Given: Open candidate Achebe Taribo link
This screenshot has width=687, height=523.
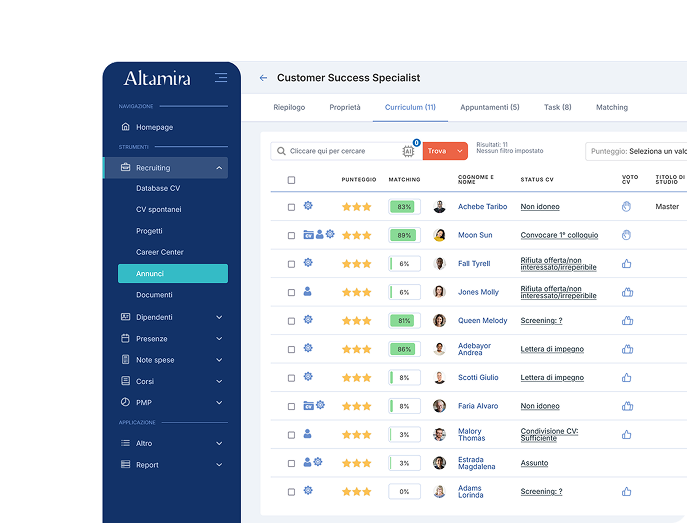Looking at the screenshot, I should click(482, 206).
